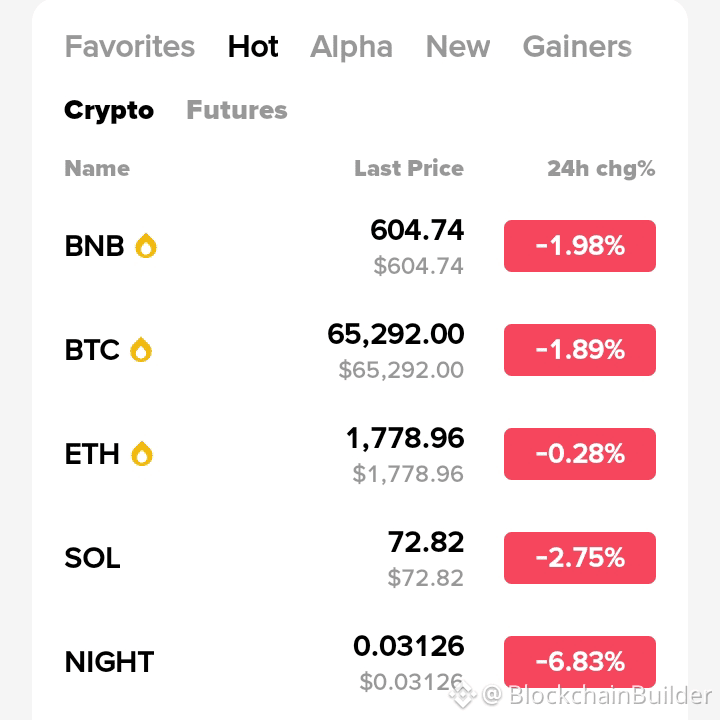Click the SOL -2.75% change badge
Screen dimensions: 720x720
tap(579, 558)
